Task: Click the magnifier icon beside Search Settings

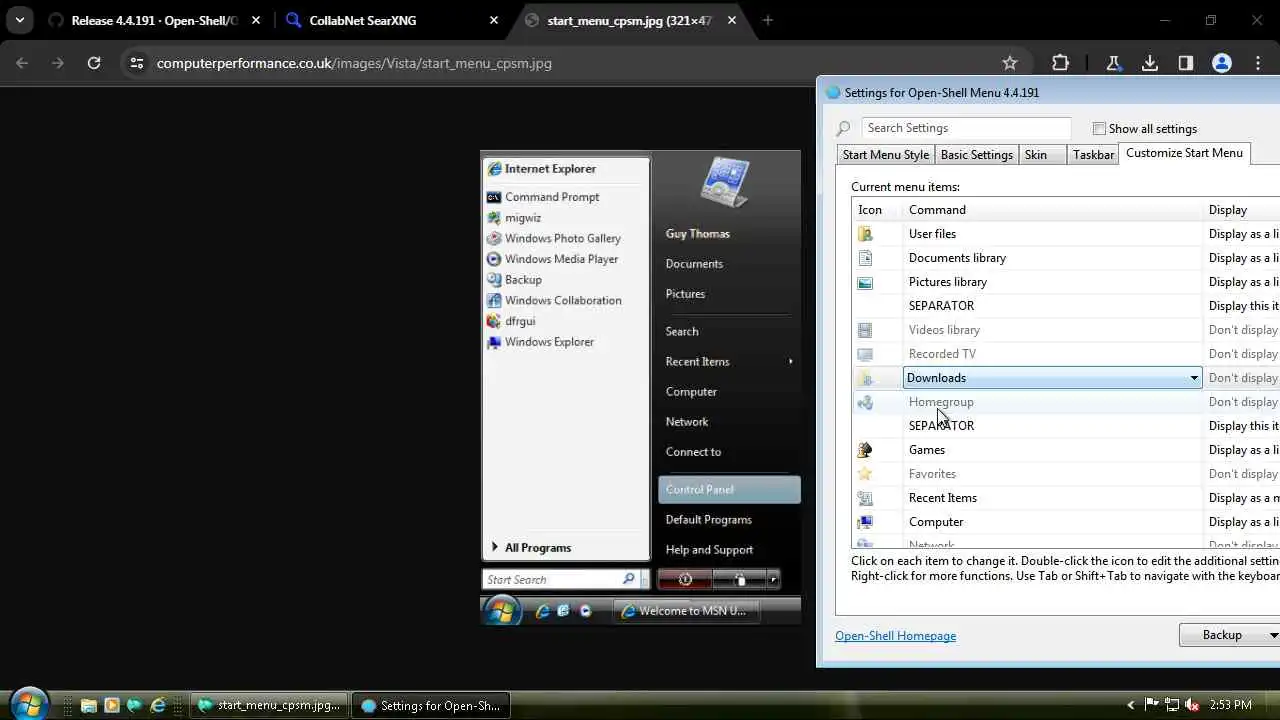Action: 843,128
